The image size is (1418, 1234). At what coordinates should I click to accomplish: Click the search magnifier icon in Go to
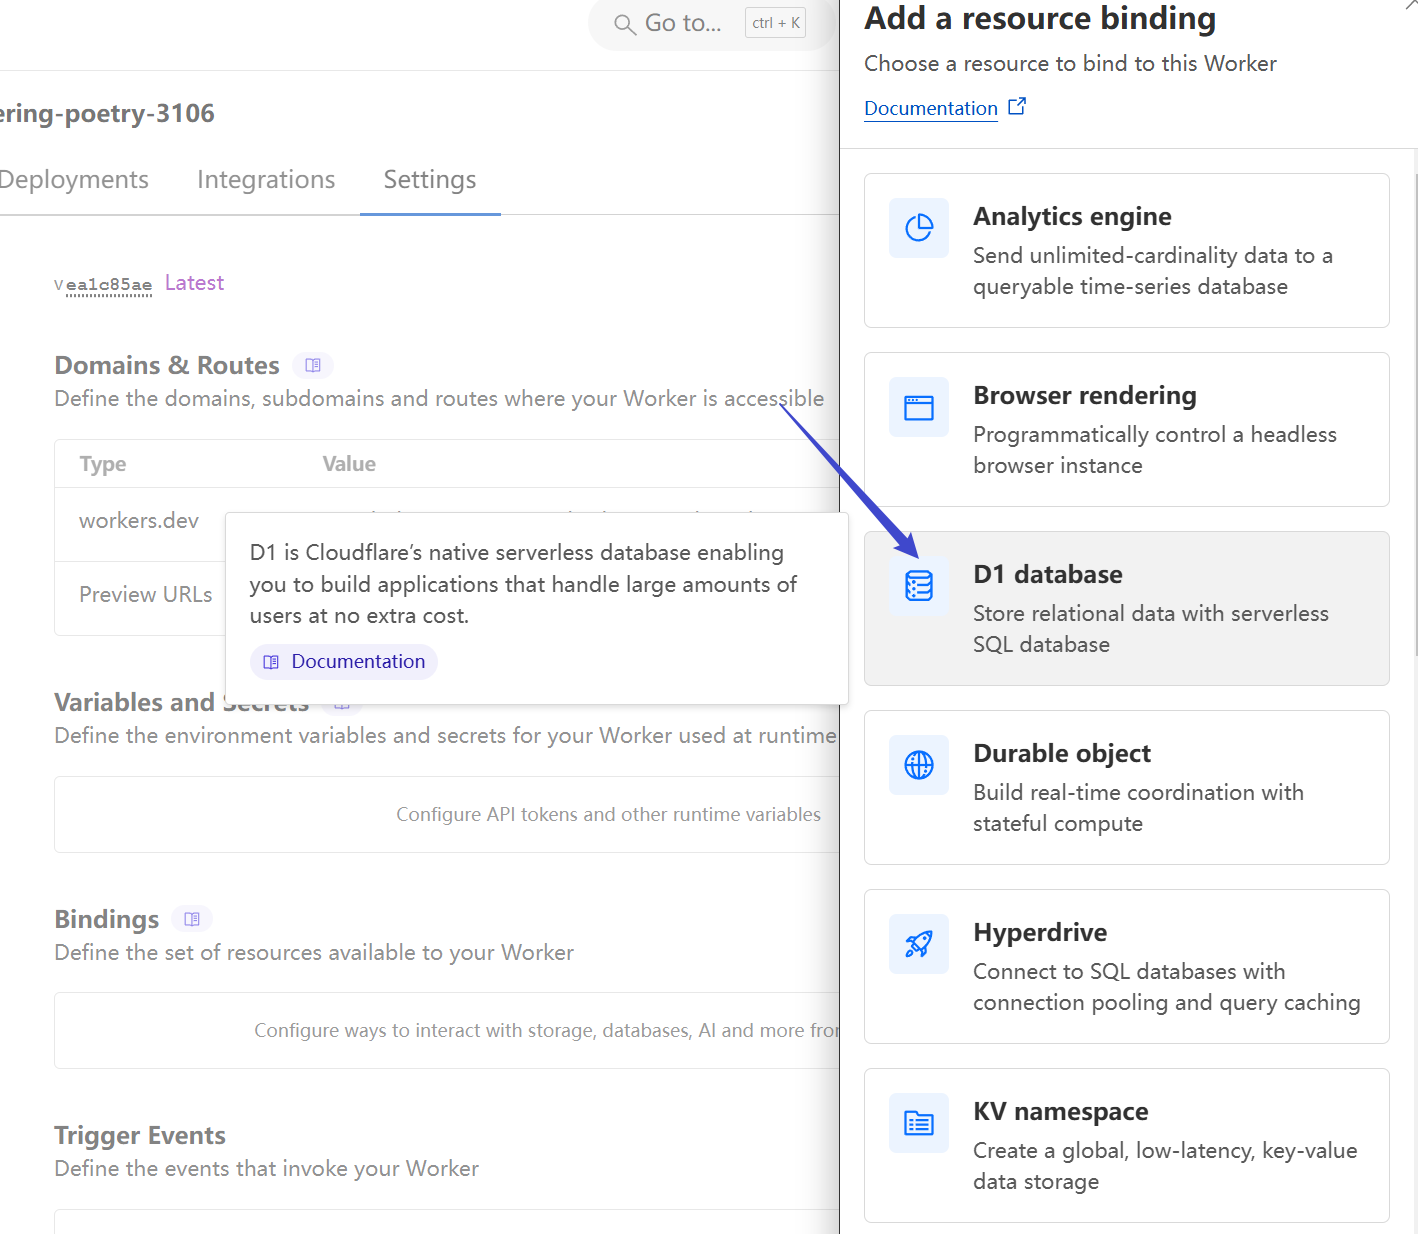click(625, 24)
